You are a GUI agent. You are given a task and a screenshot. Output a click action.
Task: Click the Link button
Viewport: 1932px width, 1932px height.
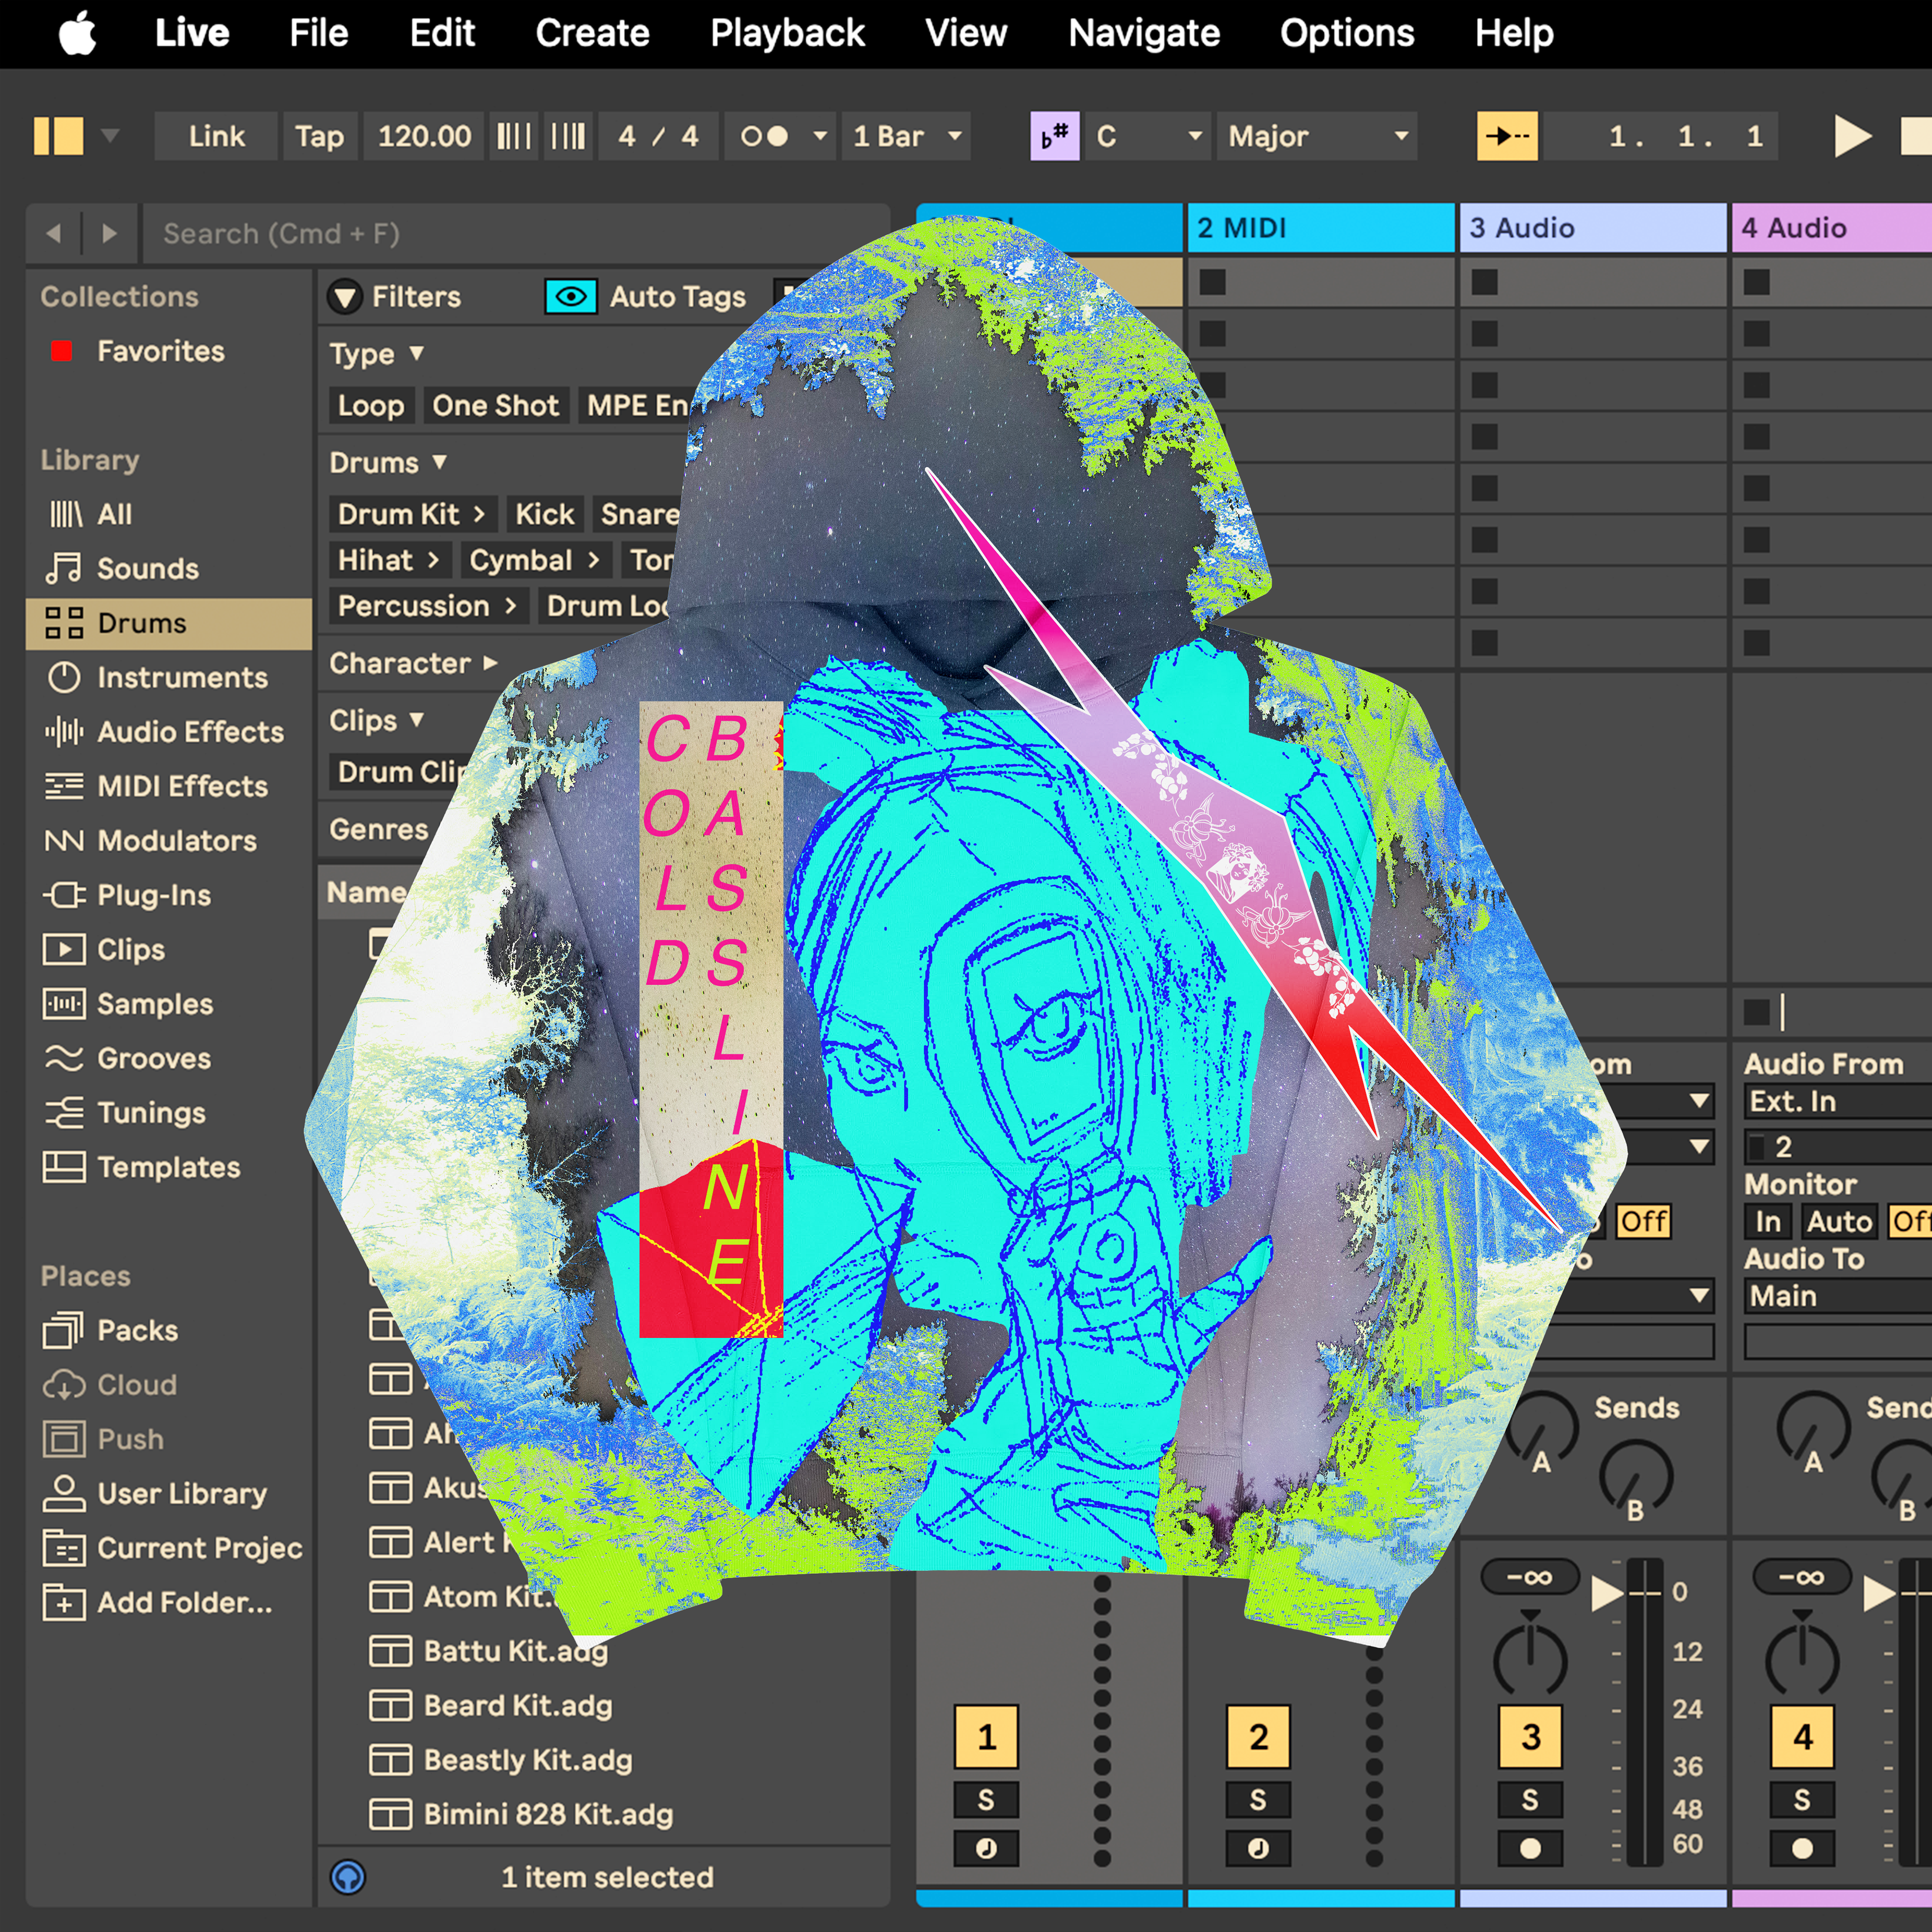coord(216,136)
